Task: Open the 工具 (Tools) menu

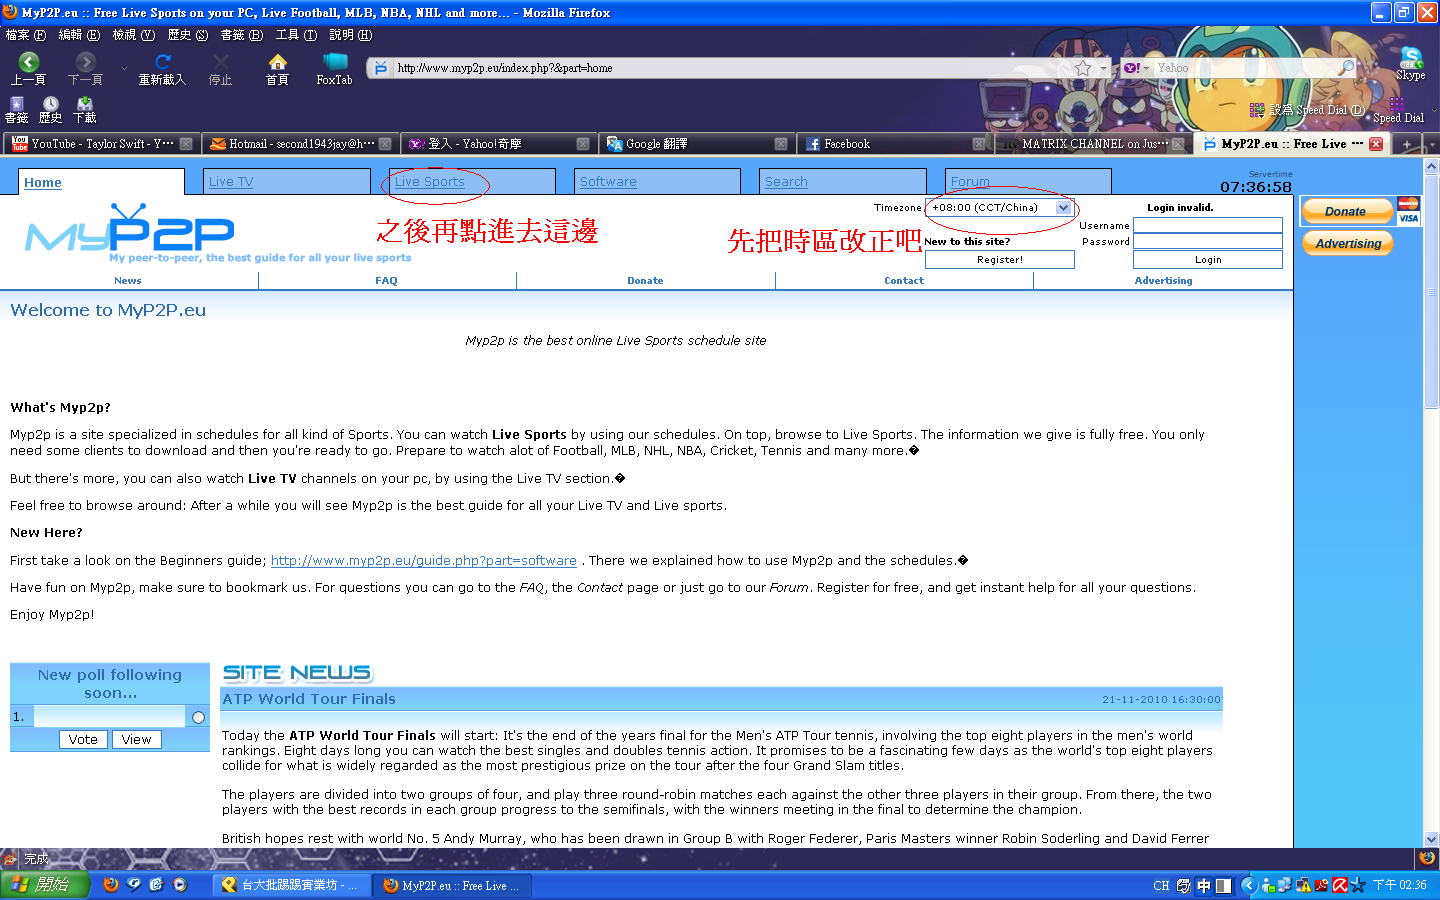Action: point(296,35)
